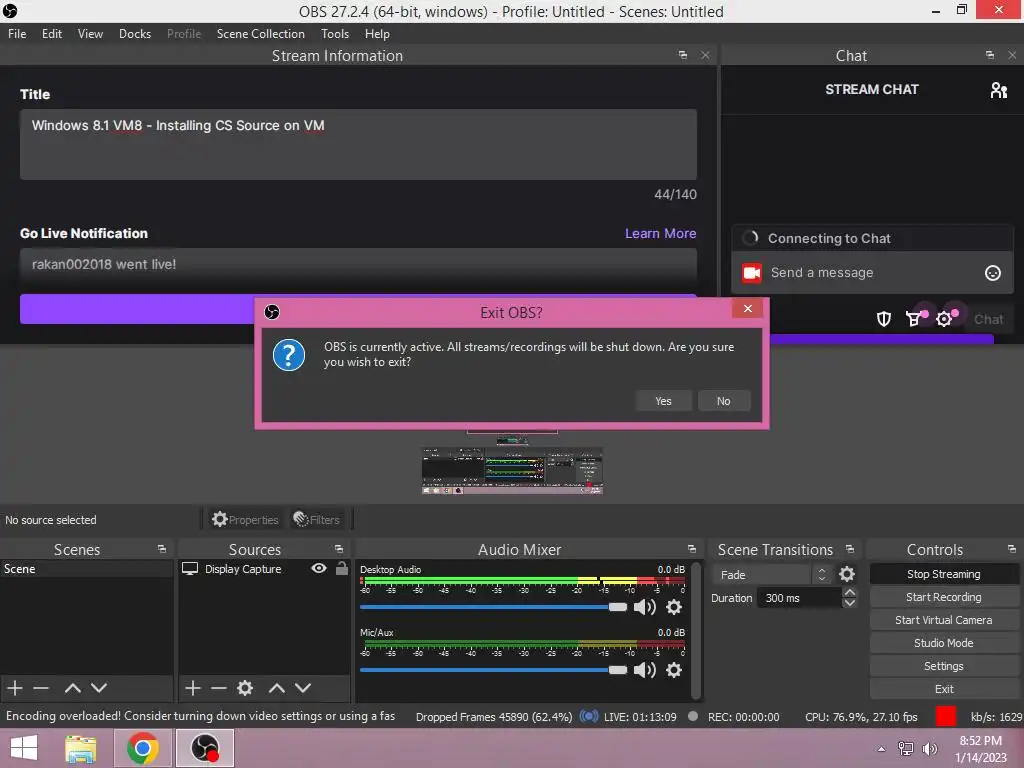Move scene up in Scenes list
The image size is (1024, 768).
(x=72, y=688)
